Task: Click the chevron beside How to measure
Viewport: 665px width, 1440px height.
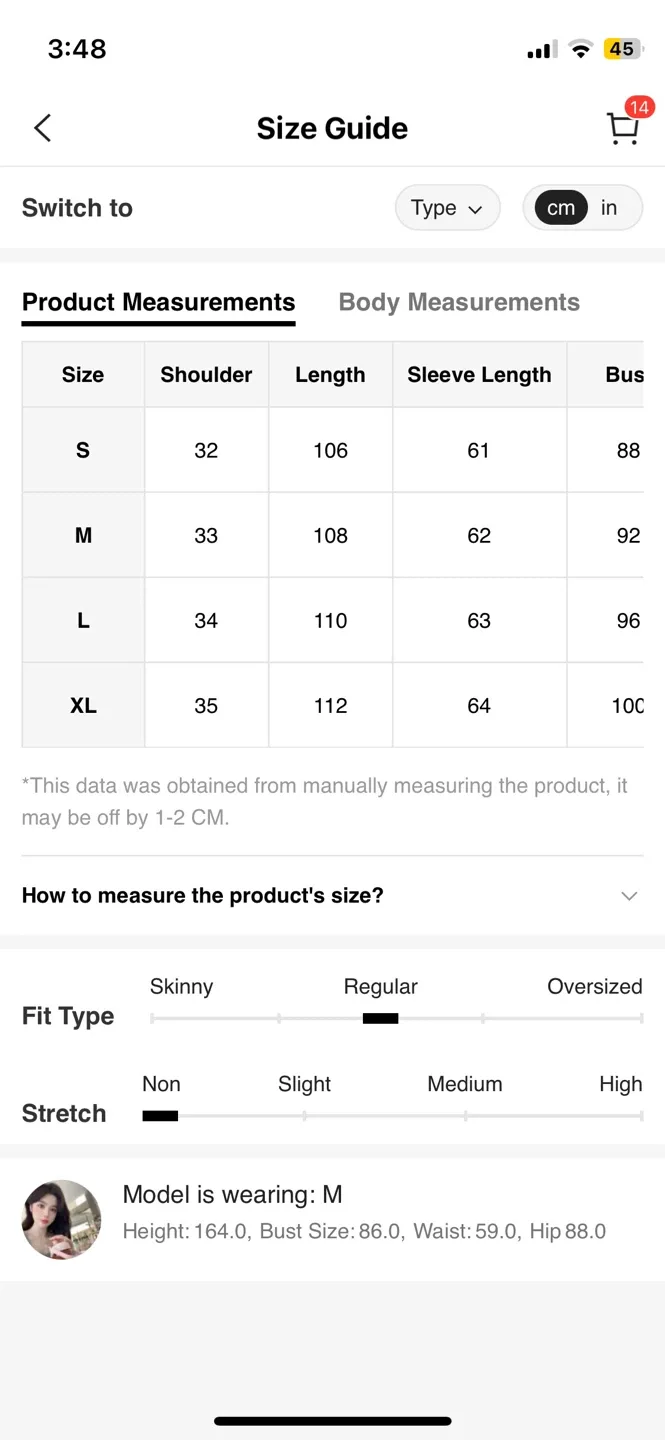Action: point(629,896)
